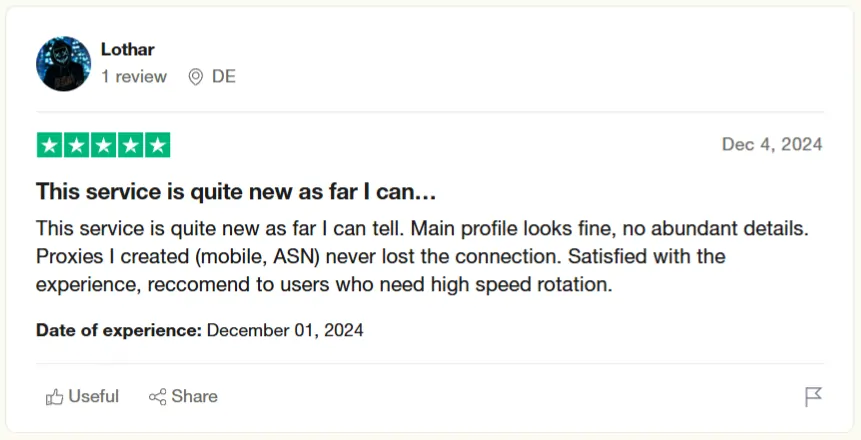Click the Dec 4, 2024 review date
861x440 pixels.
tap(772, 145)
